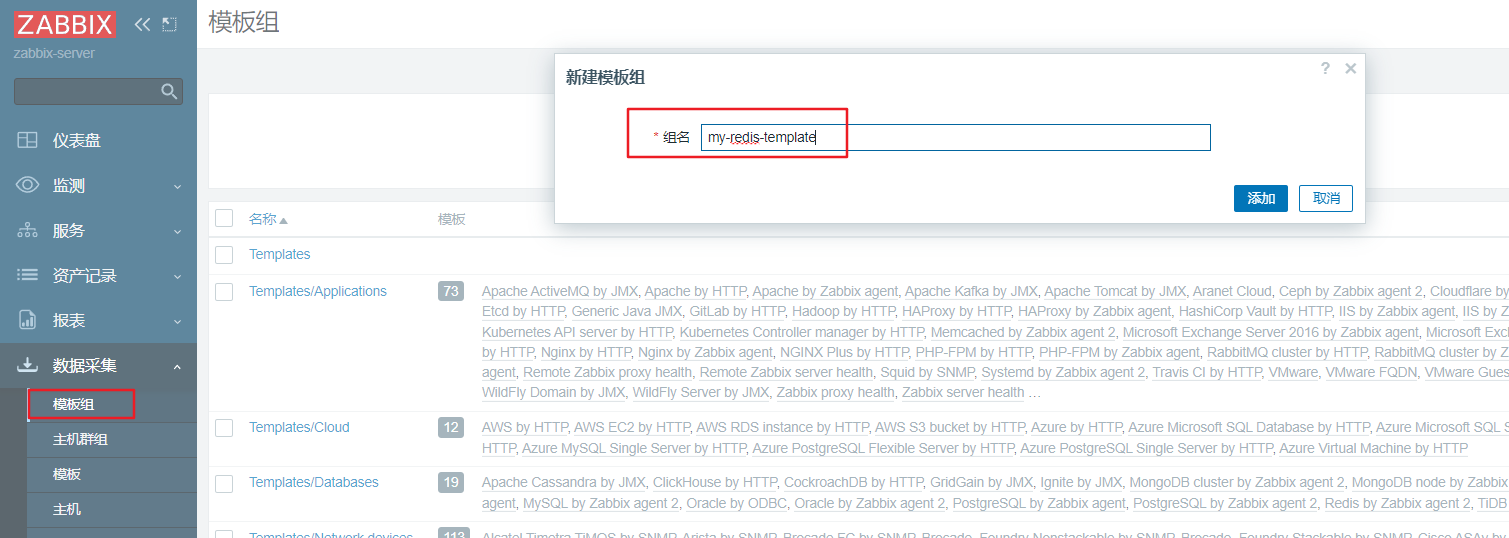Open Apache ActiveMQ by JMX template
Image resolution: width=1509 pixels, height=538 pixels.
(x=560, y=291)
